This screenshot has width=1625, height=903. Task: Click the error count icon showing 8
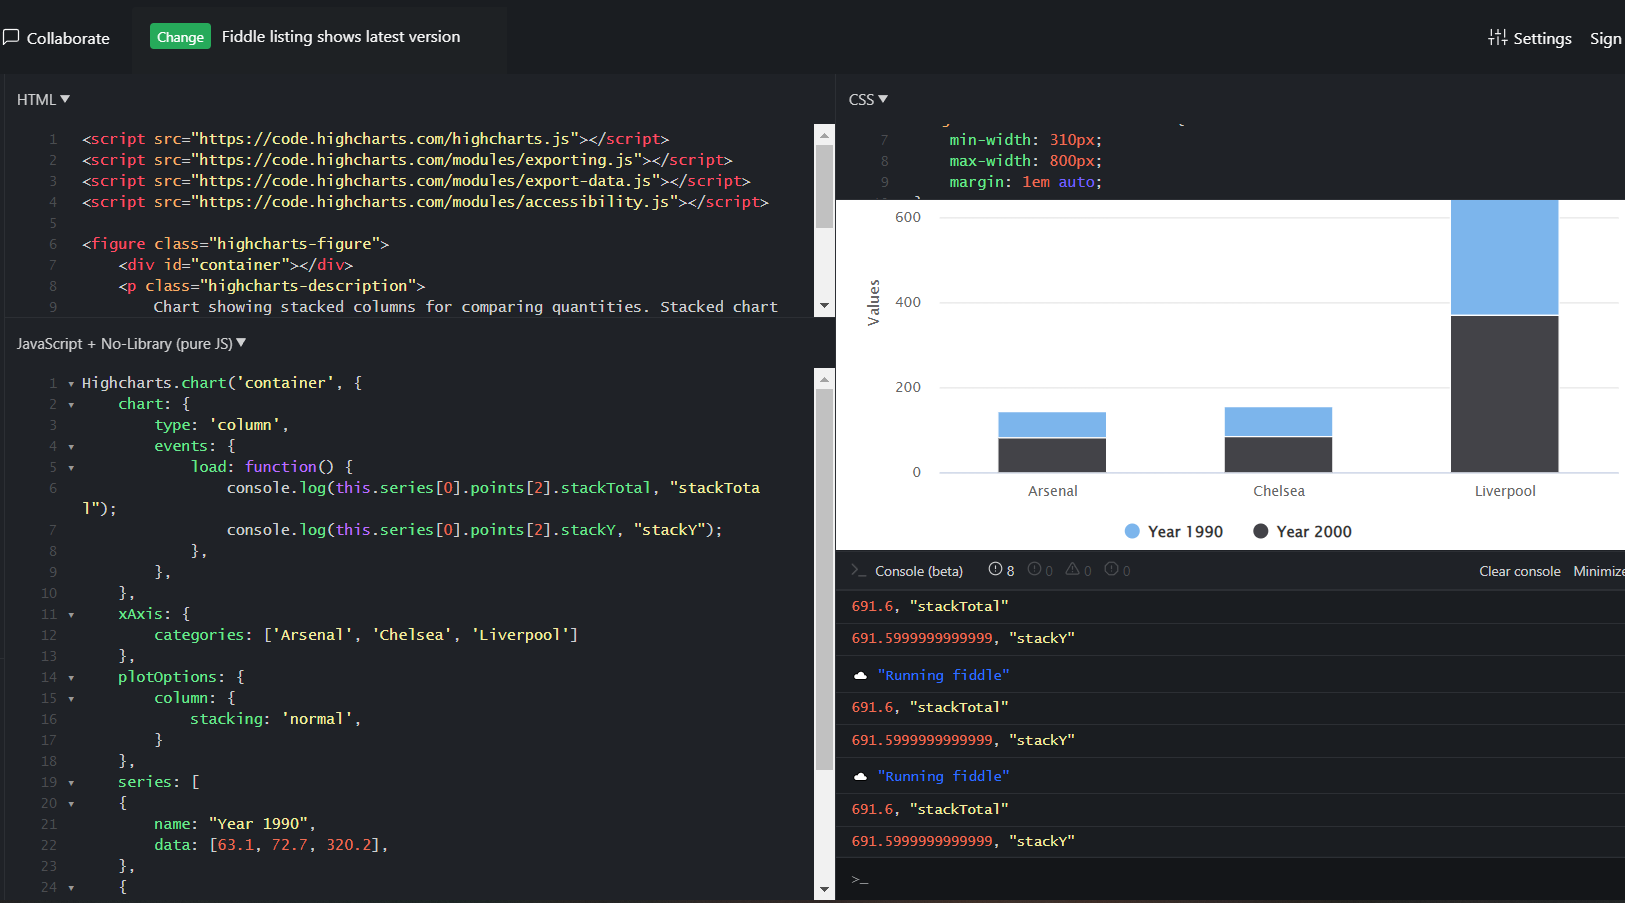coord(996,569)
